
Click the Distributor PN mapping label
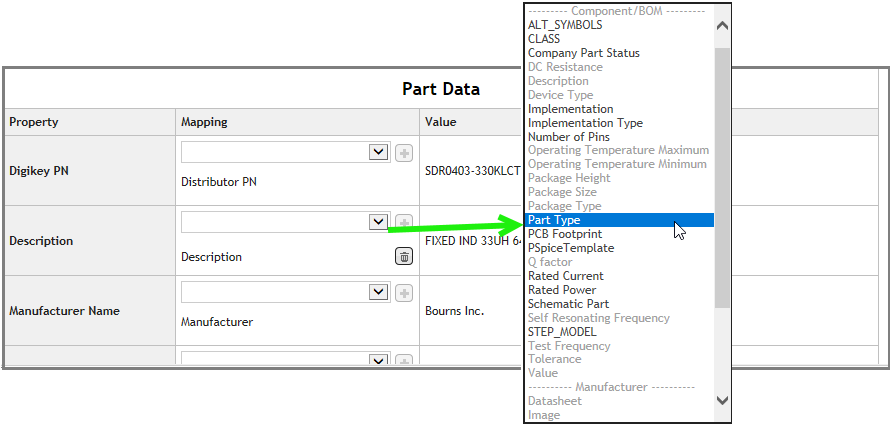click(219, 182)
